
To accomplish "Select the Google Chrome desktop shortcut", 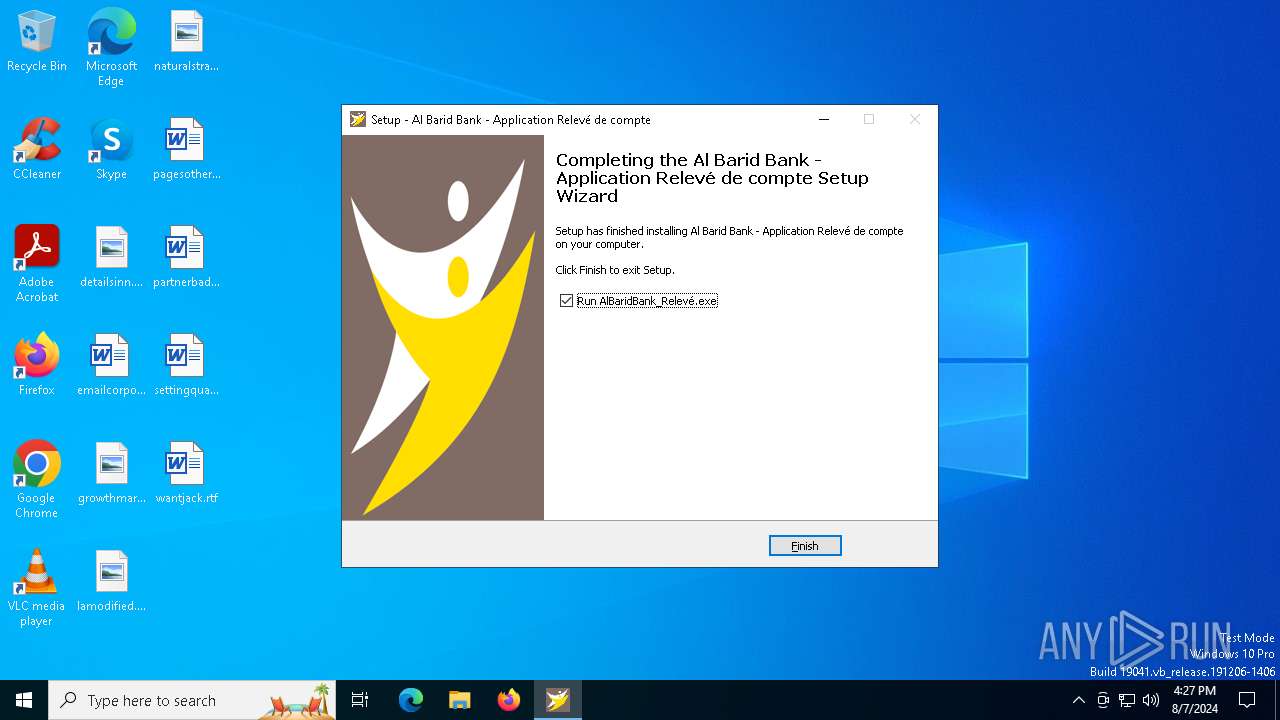I will [x=37, y=480].
